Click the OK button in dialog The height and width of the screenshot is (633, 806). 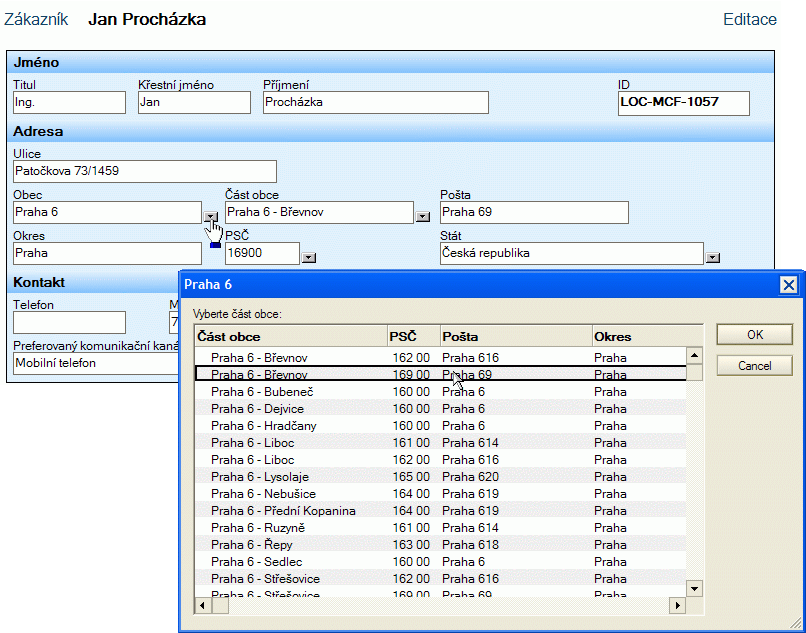click(754, 334)
